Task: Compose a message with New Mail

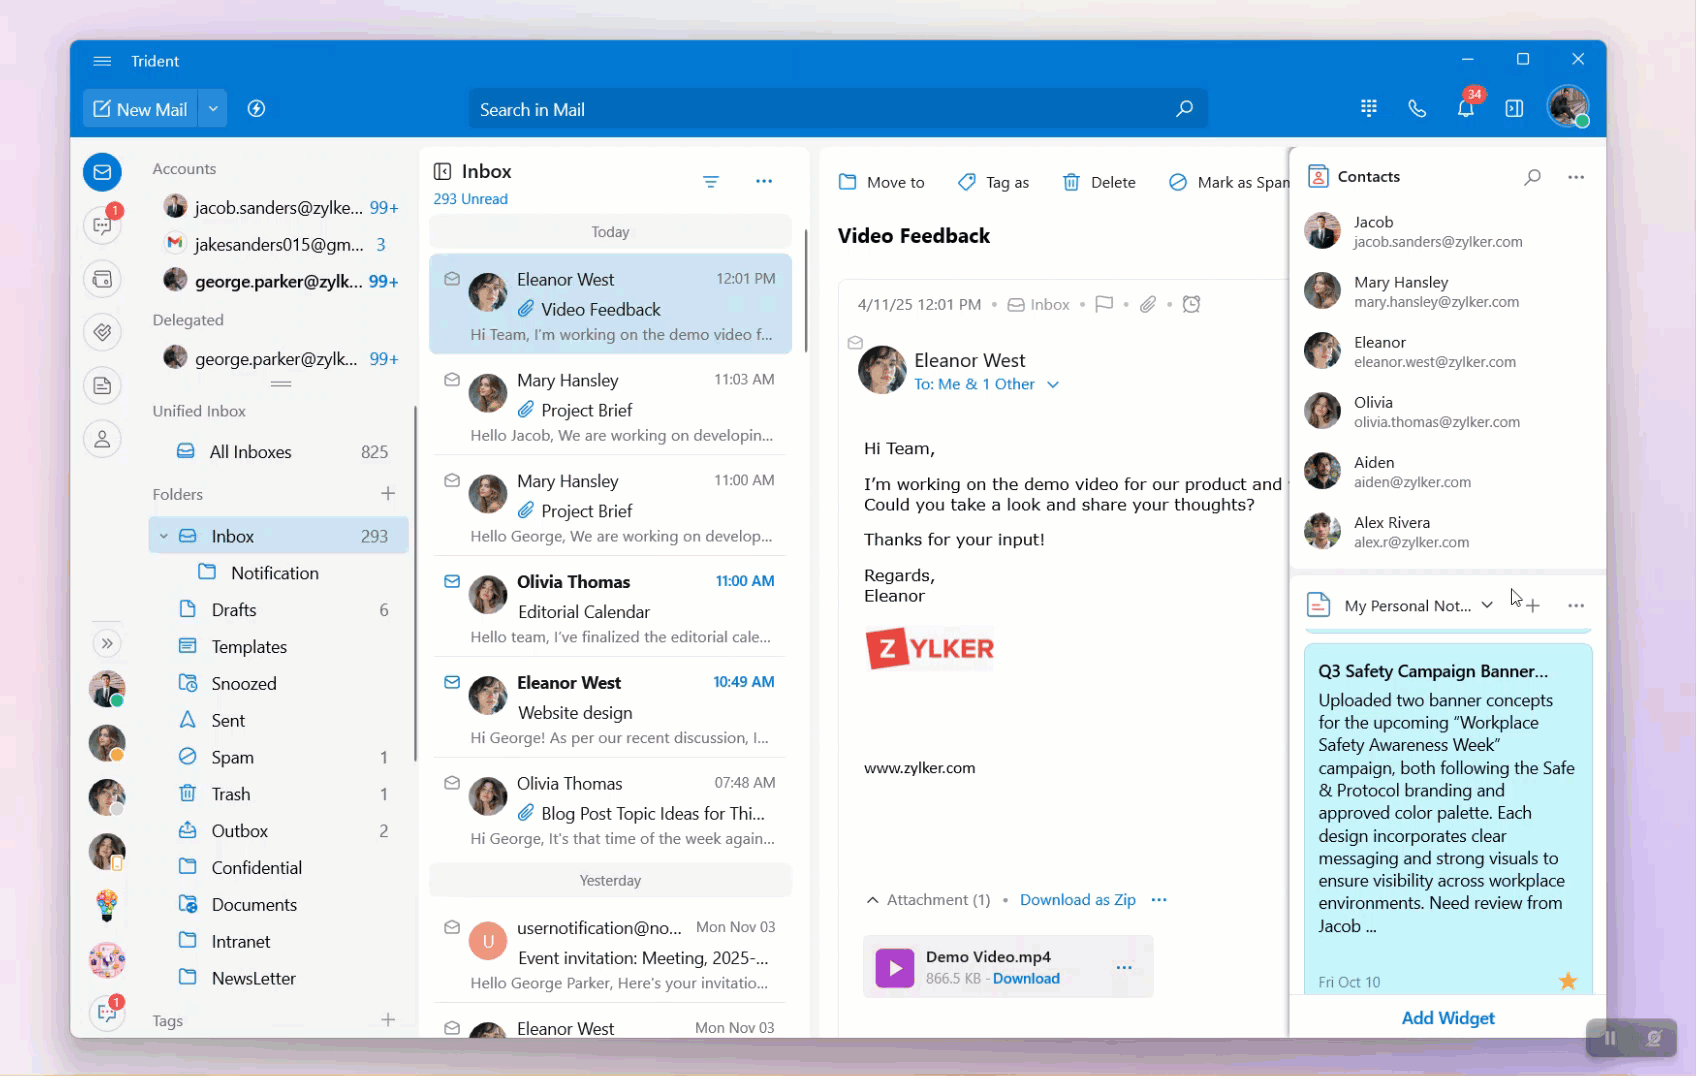Action: coord(142,109)
